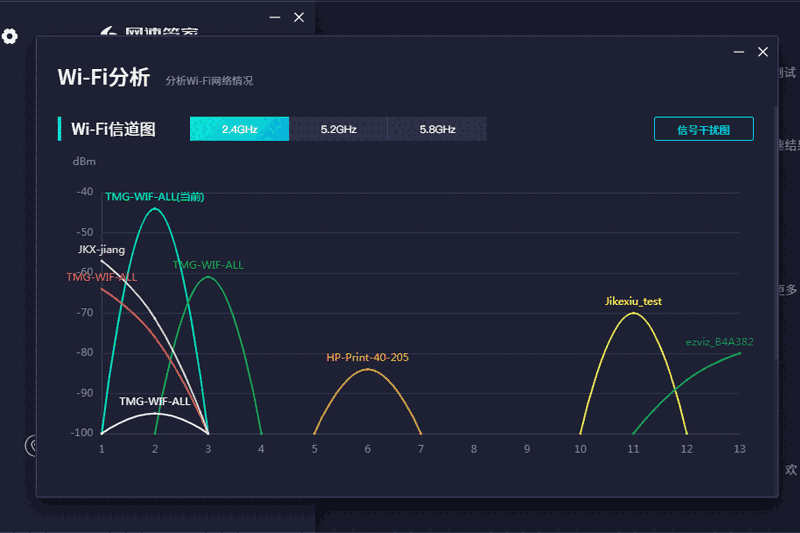Click the green ezviz_B4A382 network label

[719, 342]
